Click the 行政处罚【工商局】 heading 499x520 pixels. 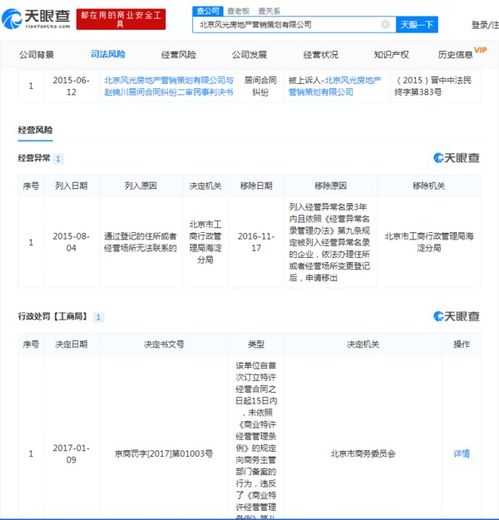(53, 316)
